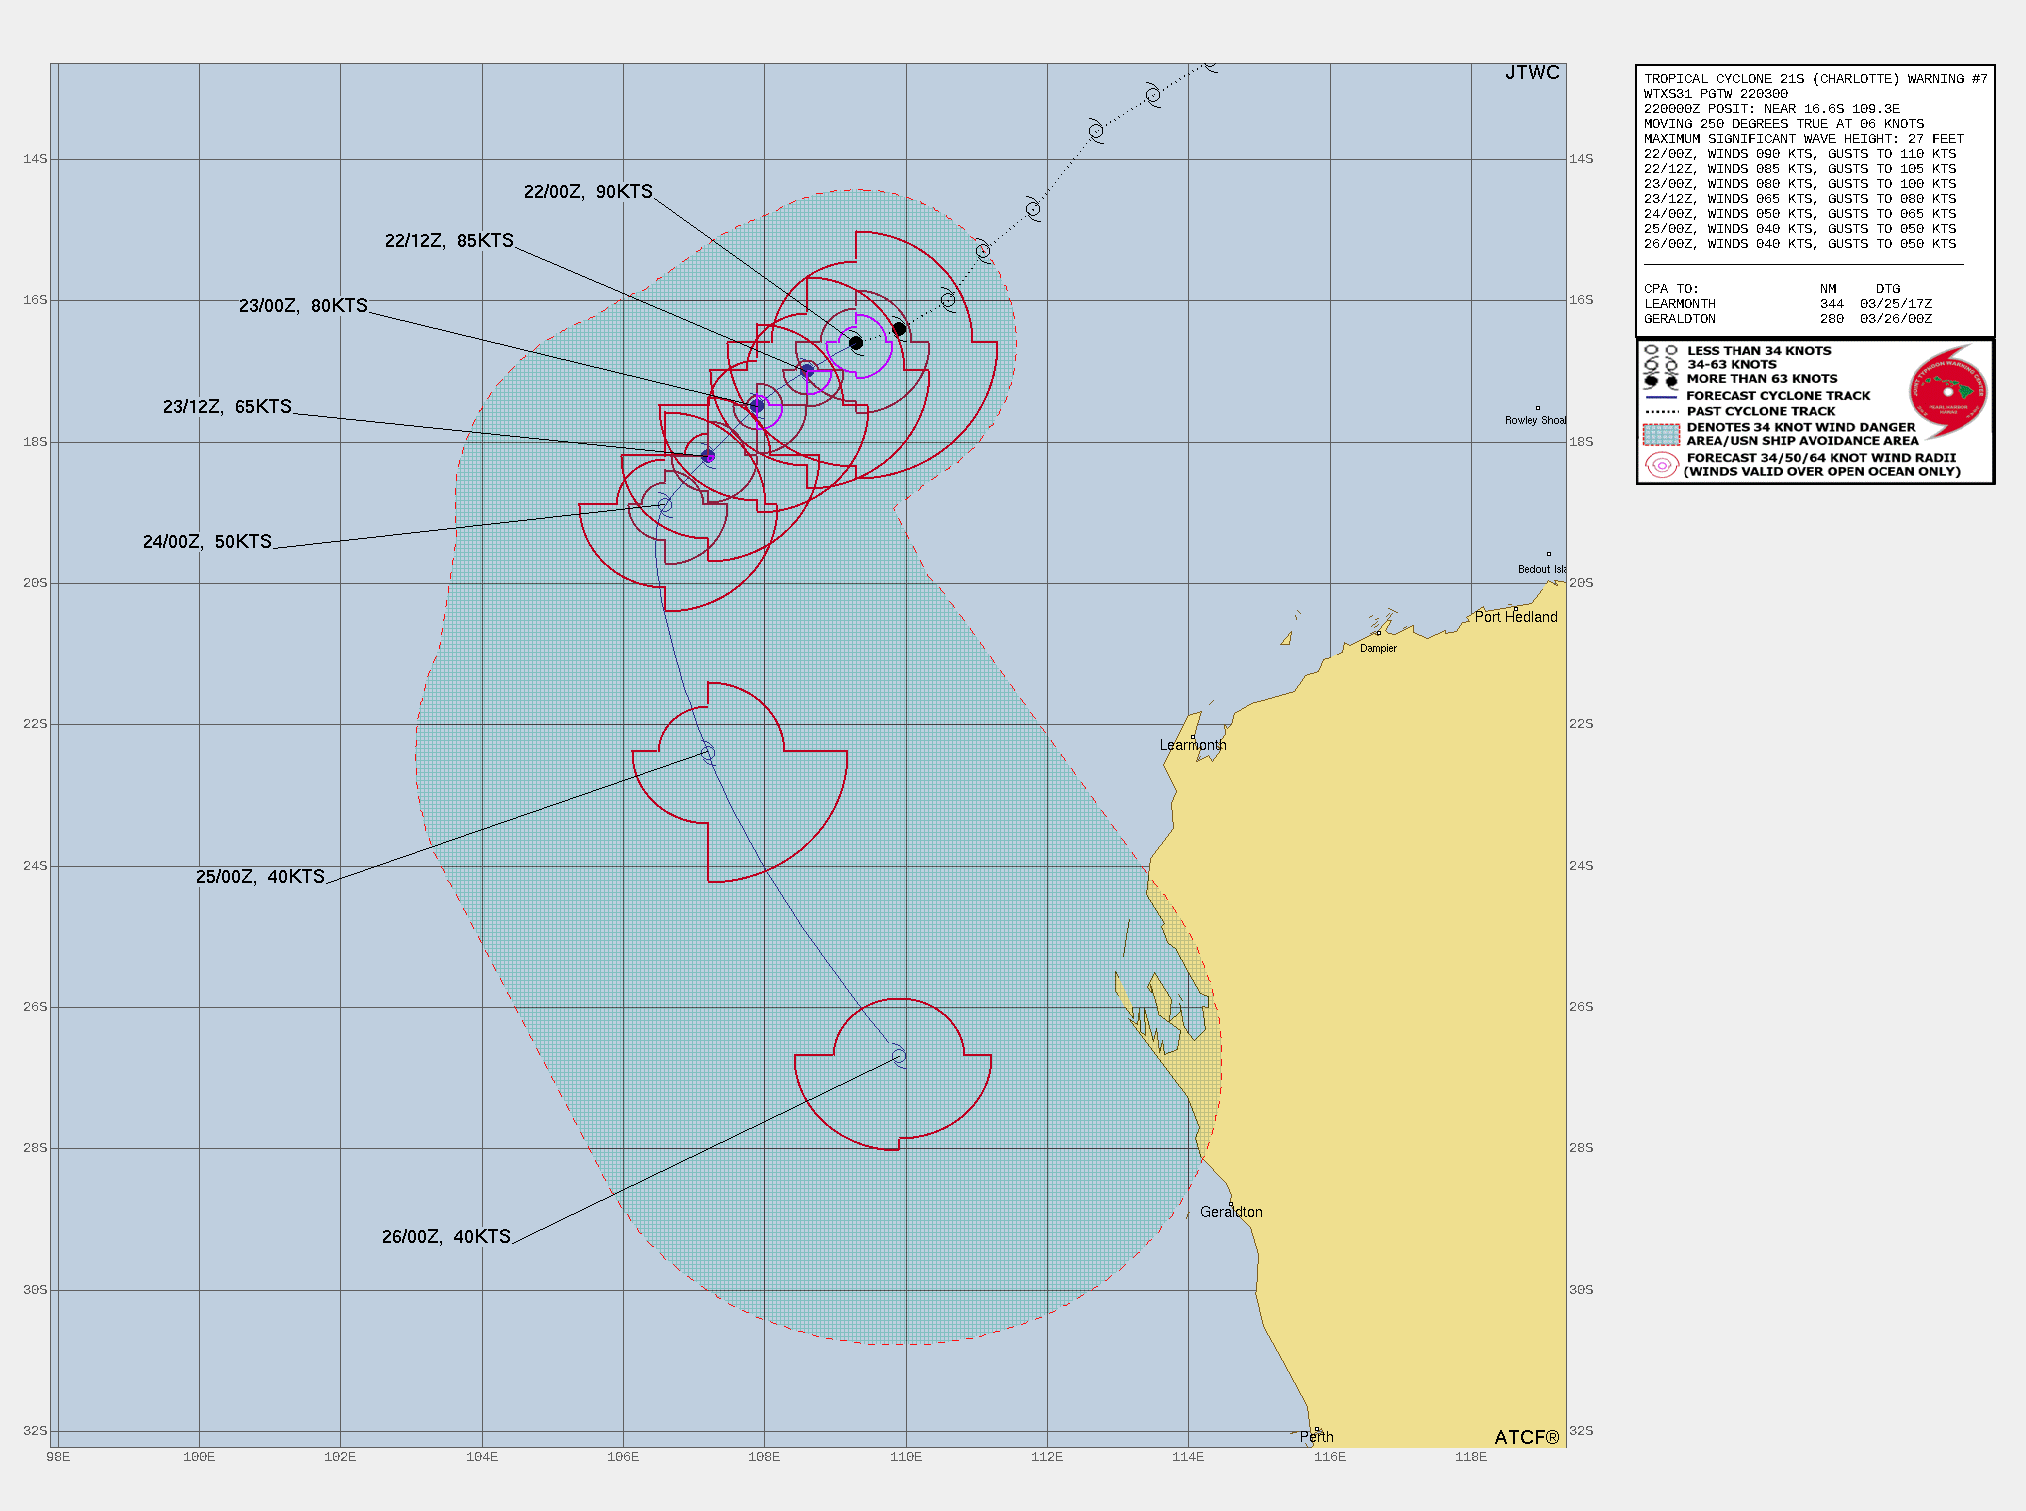
Task: Click the Perth city label
Action: coord(1316,1437)
